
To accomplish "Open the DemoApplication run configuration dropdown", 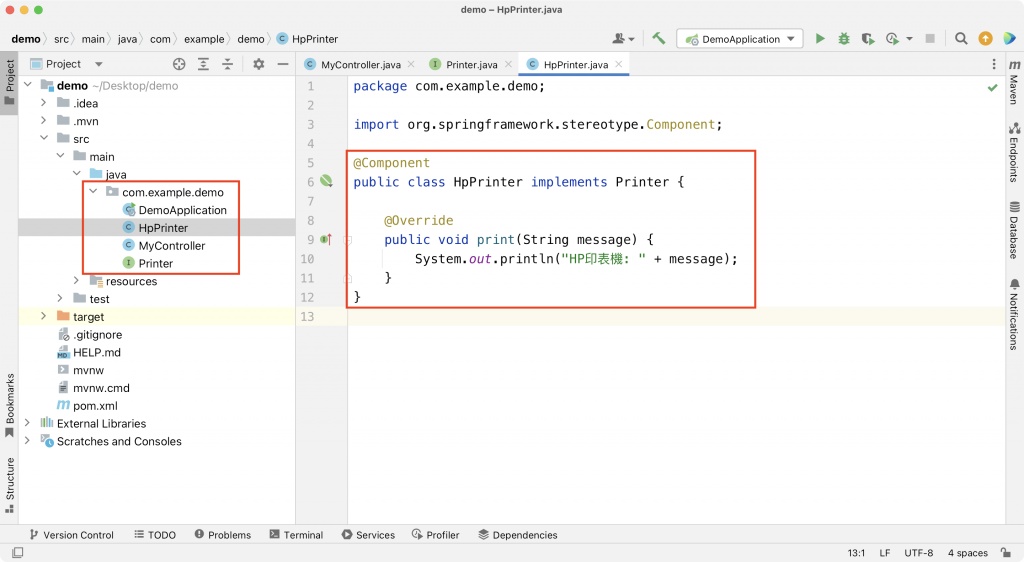I will 739,39.
